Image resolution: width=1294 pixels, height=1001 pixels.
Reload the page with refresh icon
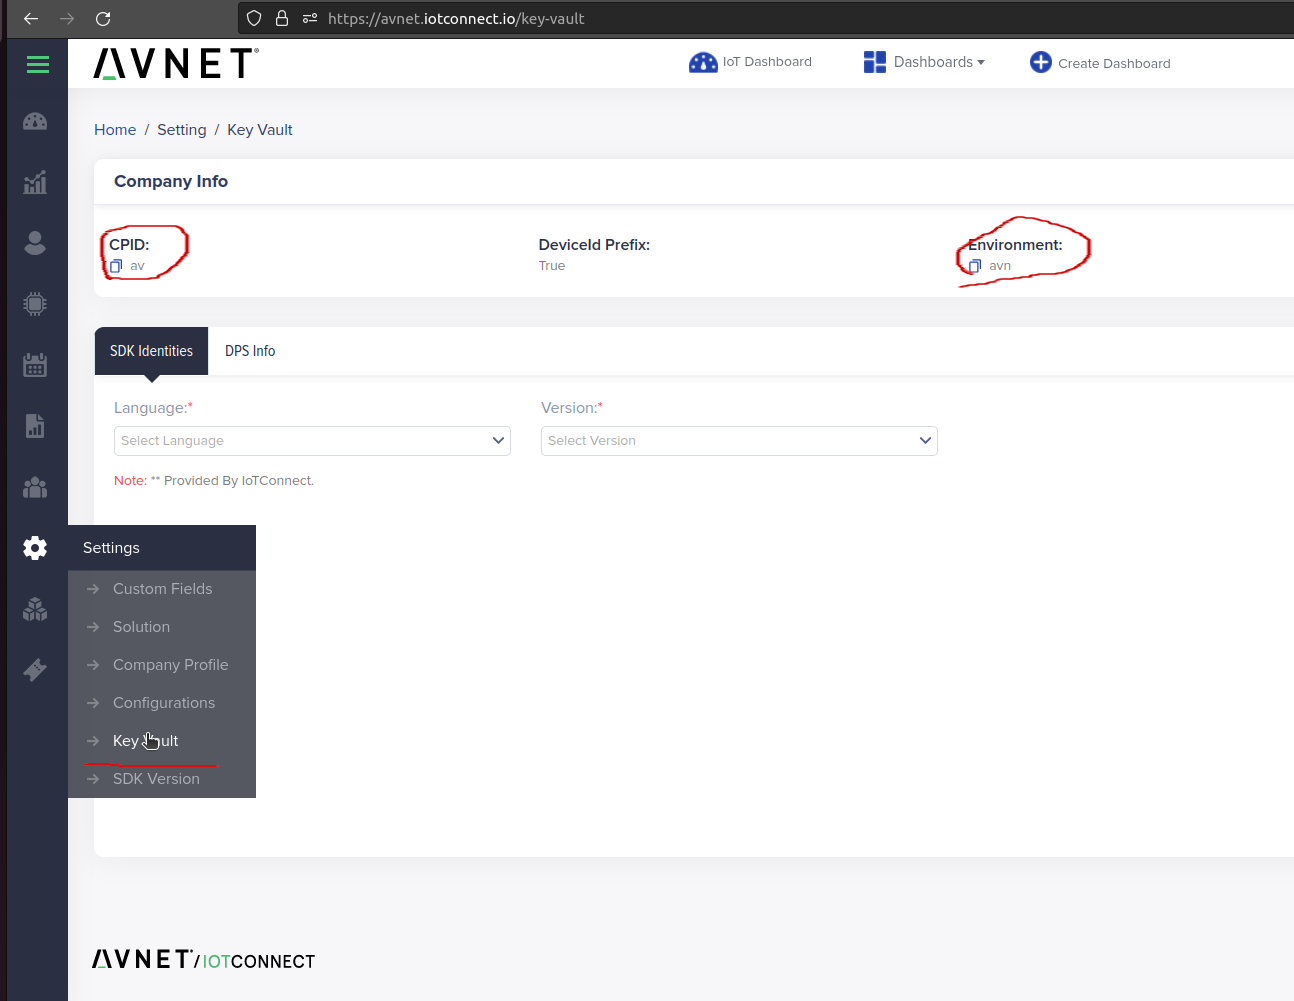point(103,18)
